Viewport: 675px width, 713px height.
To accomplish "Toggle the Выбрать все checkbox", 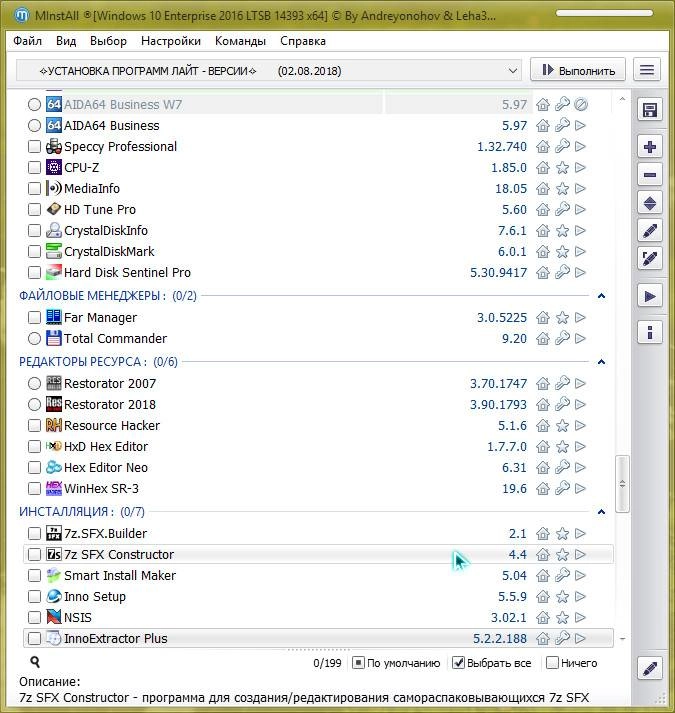I will tap(458, 663).
